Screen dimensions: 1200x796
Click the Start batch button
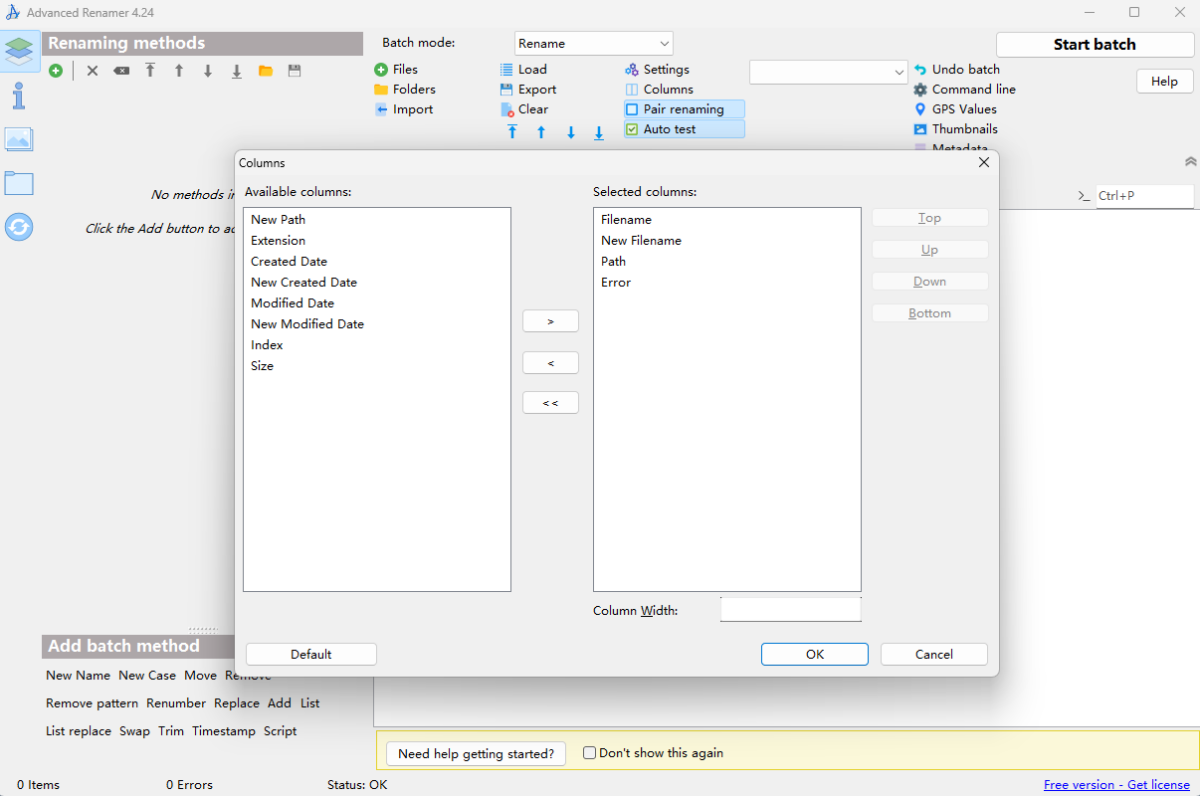[x=1094, y=44]
